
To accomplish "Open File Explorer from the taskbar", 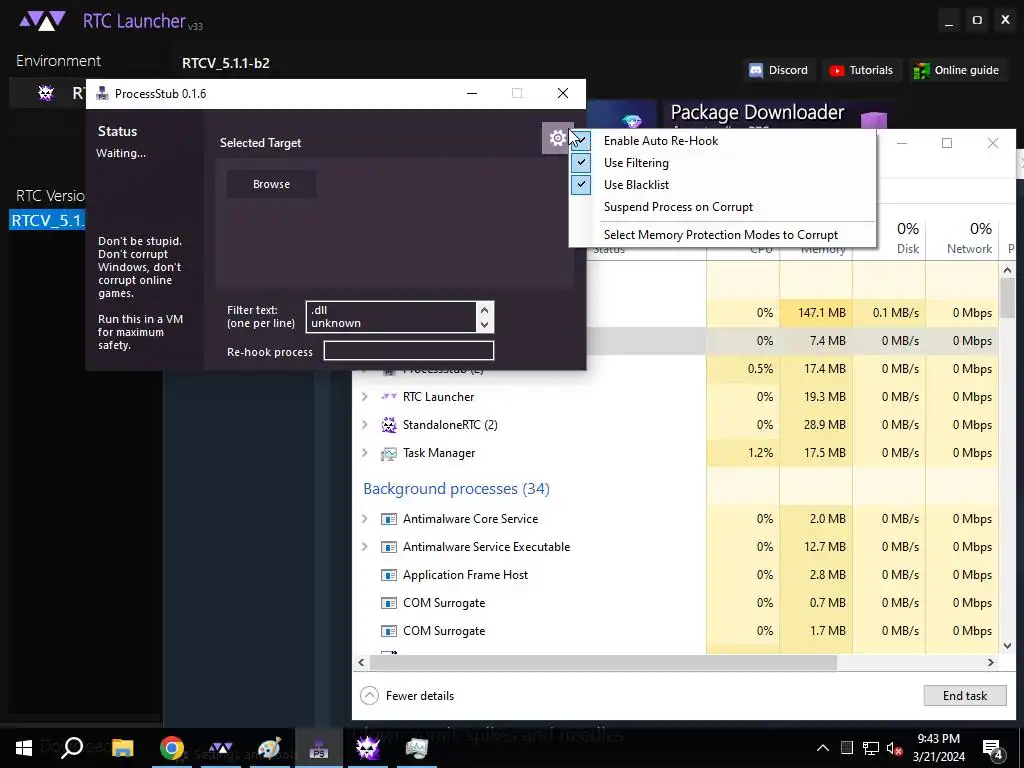I will (x=122, y=748).
